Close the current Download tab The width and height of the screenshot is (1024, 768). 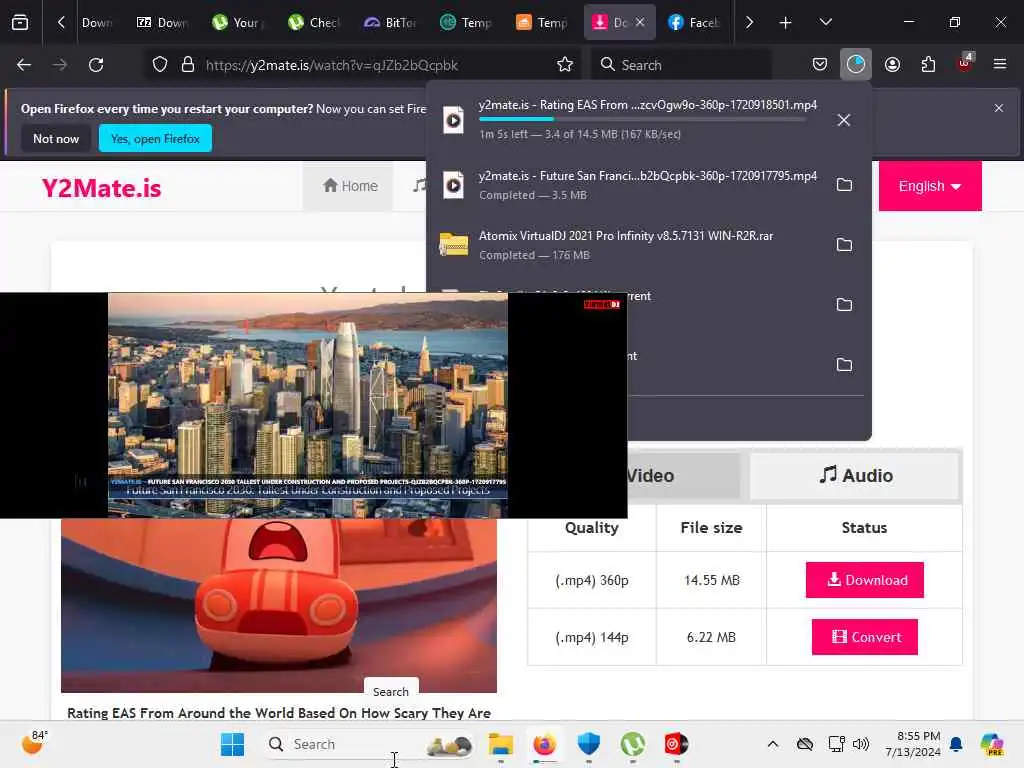(x=640, y=23)
